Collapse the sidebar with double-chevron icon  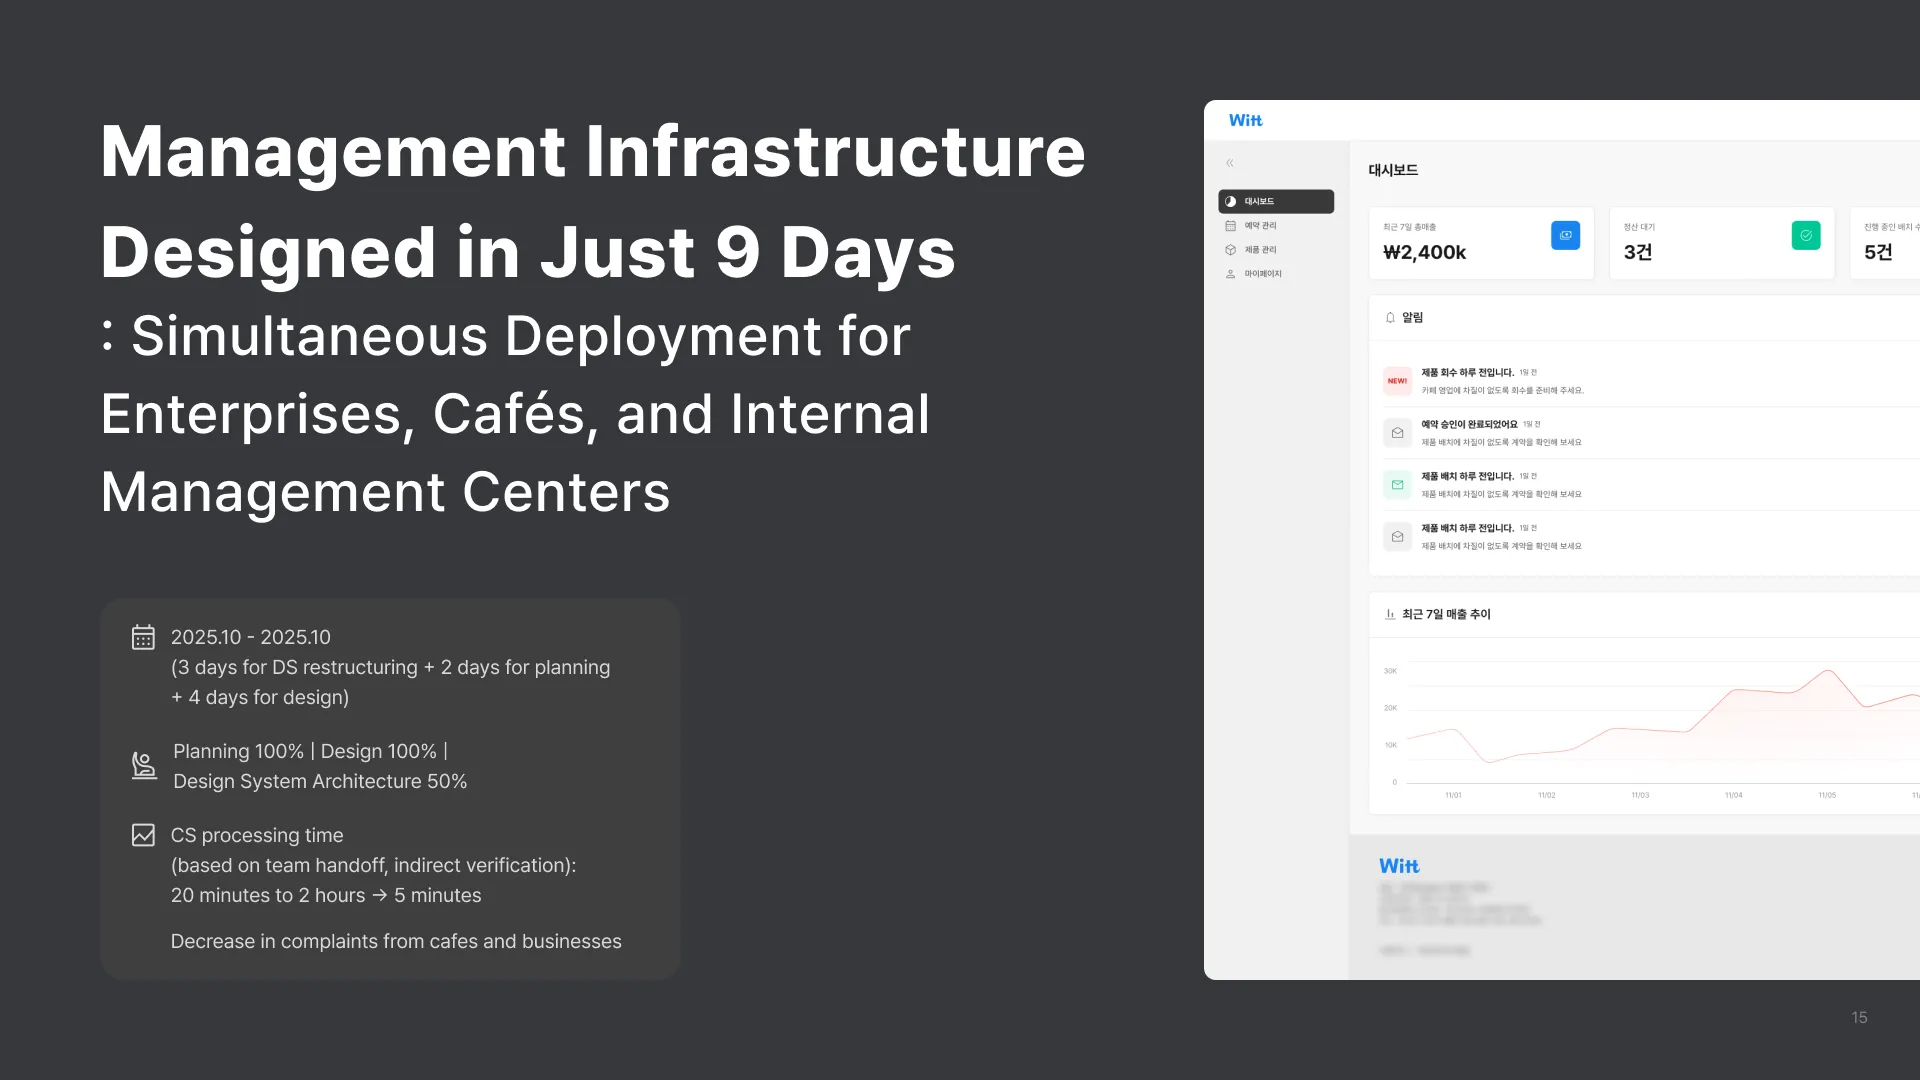[x=1230, y=163]
